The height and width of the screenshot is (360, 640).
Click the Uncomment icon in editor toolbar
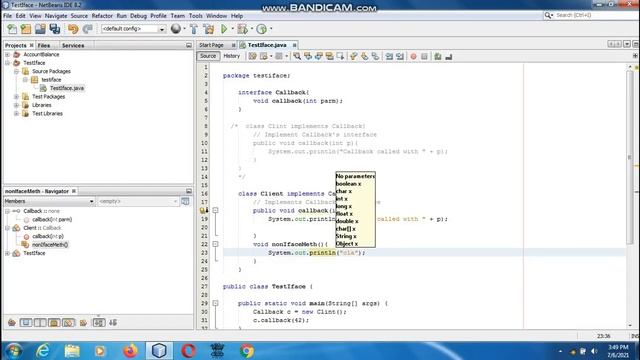click(449, 56)
